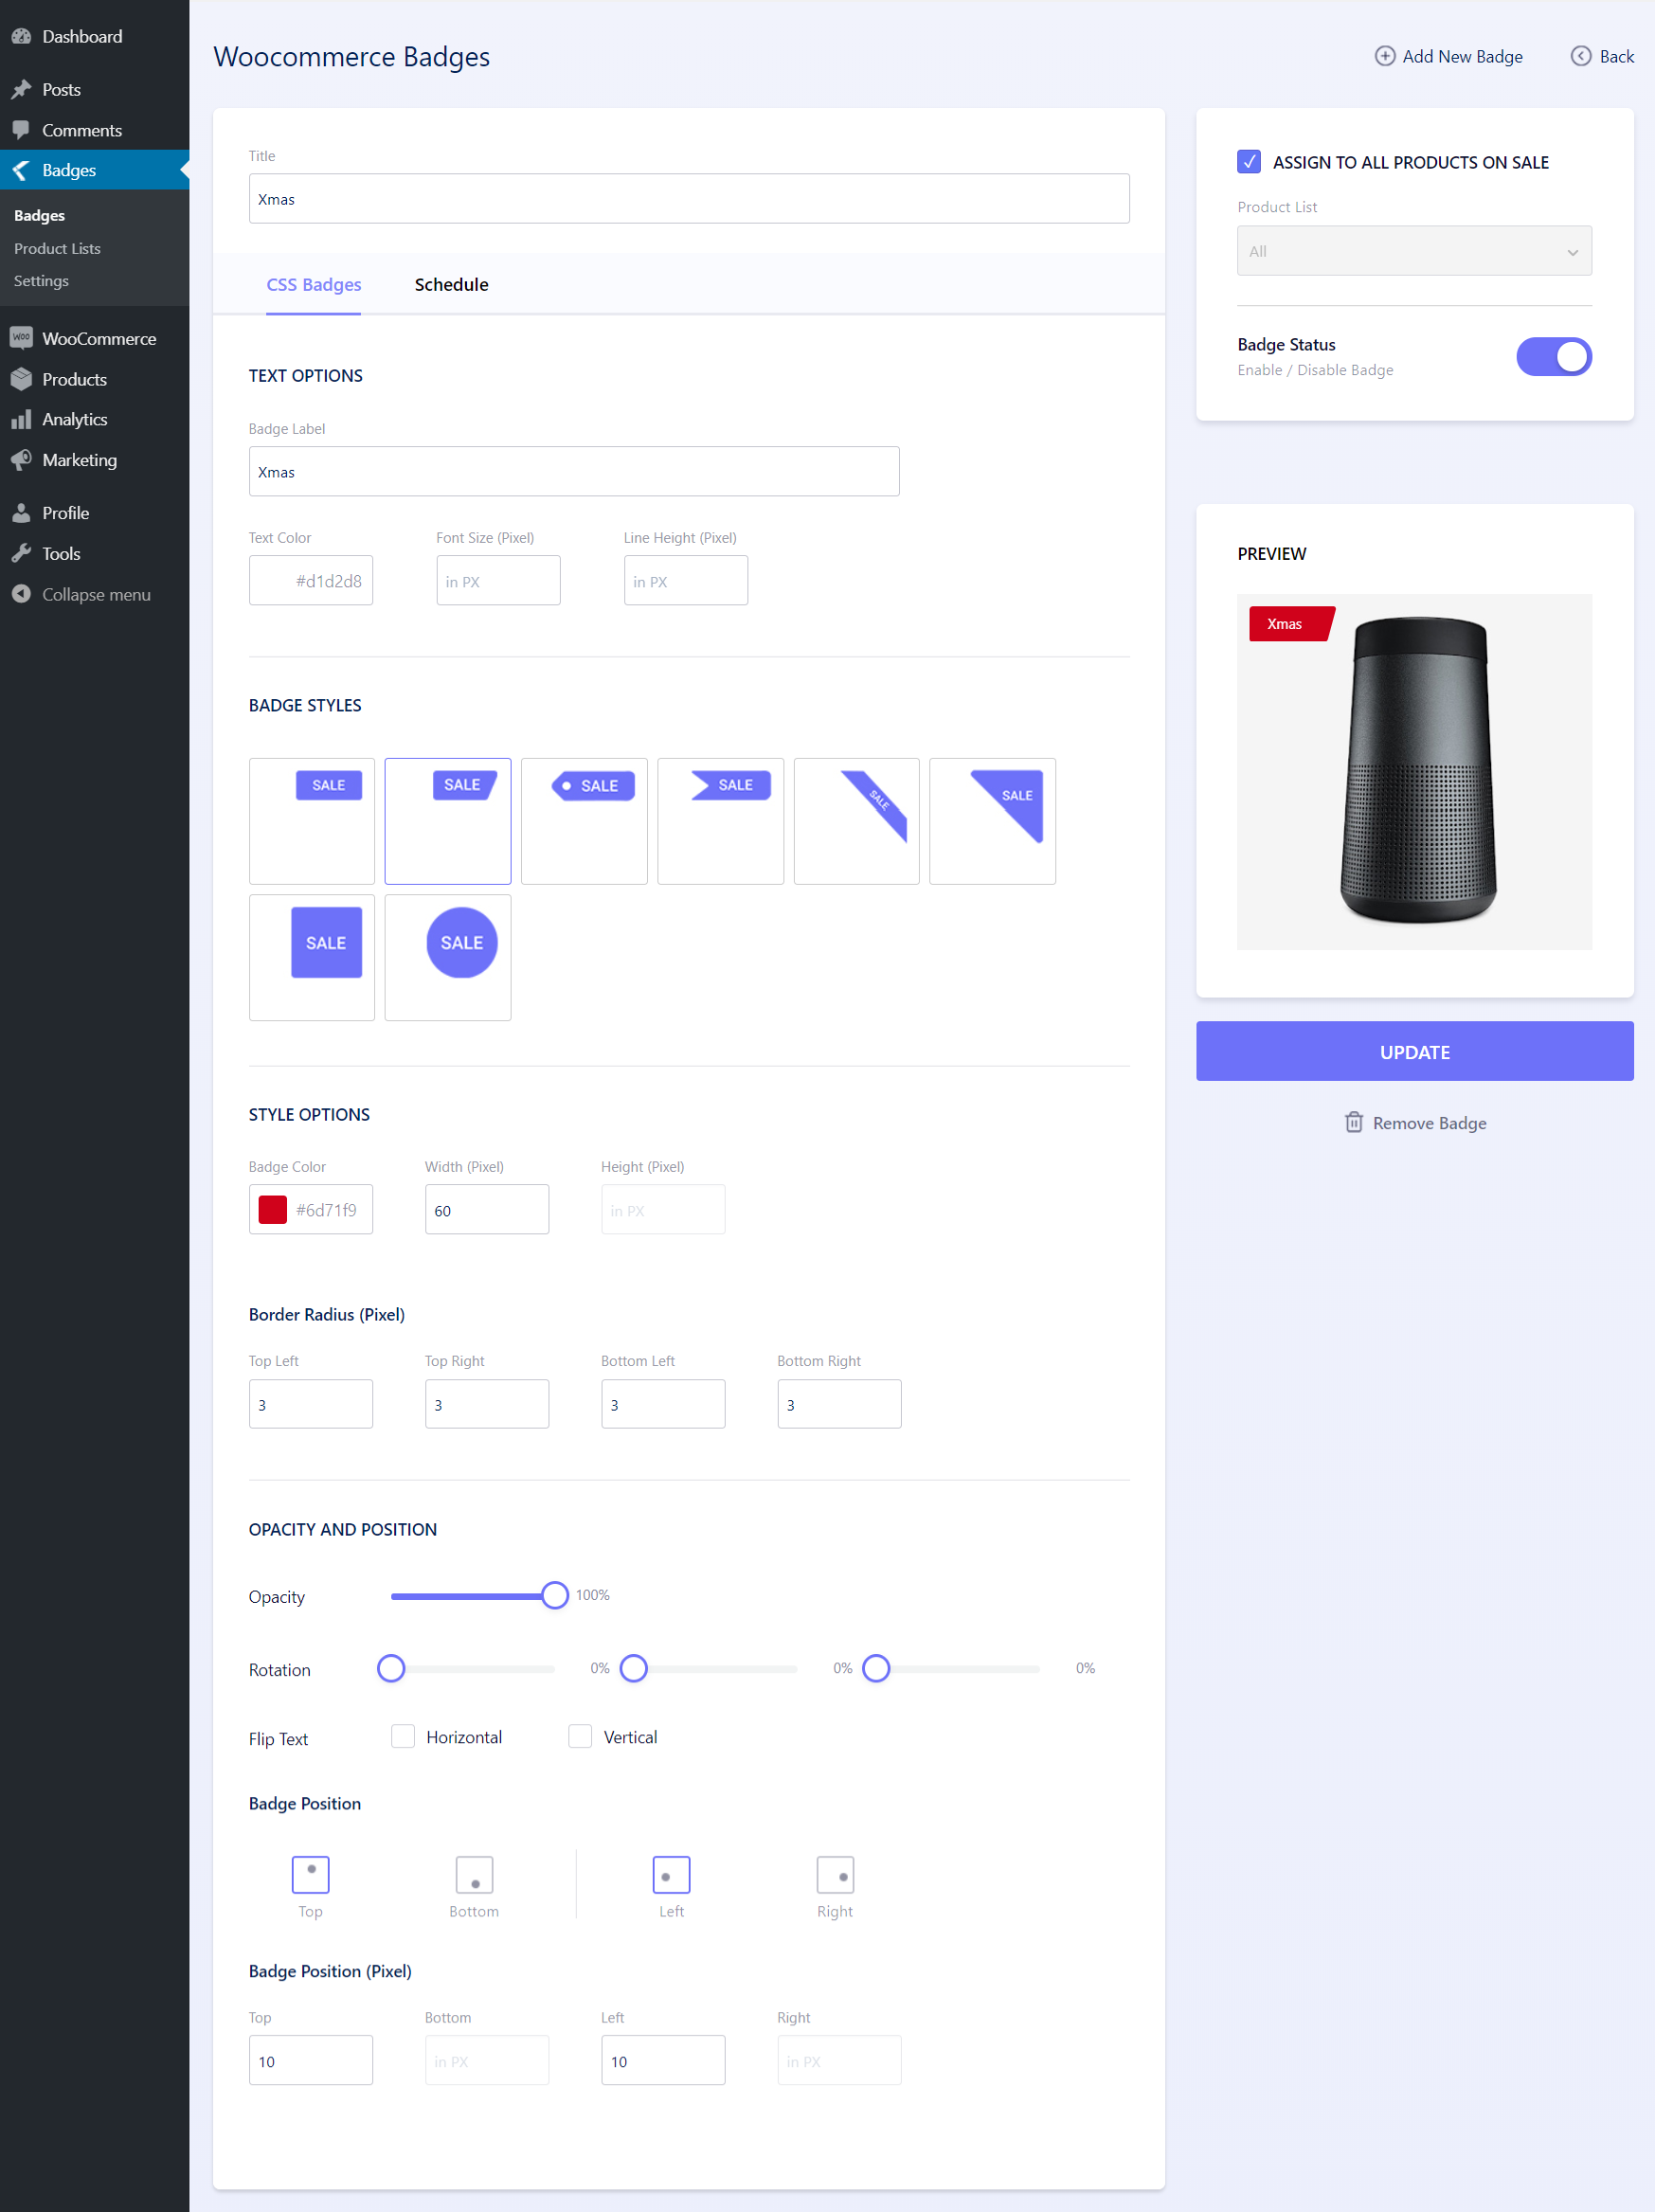Toggle the Badge Status switch
1655x2212 pixels.
pos(1553,357)
